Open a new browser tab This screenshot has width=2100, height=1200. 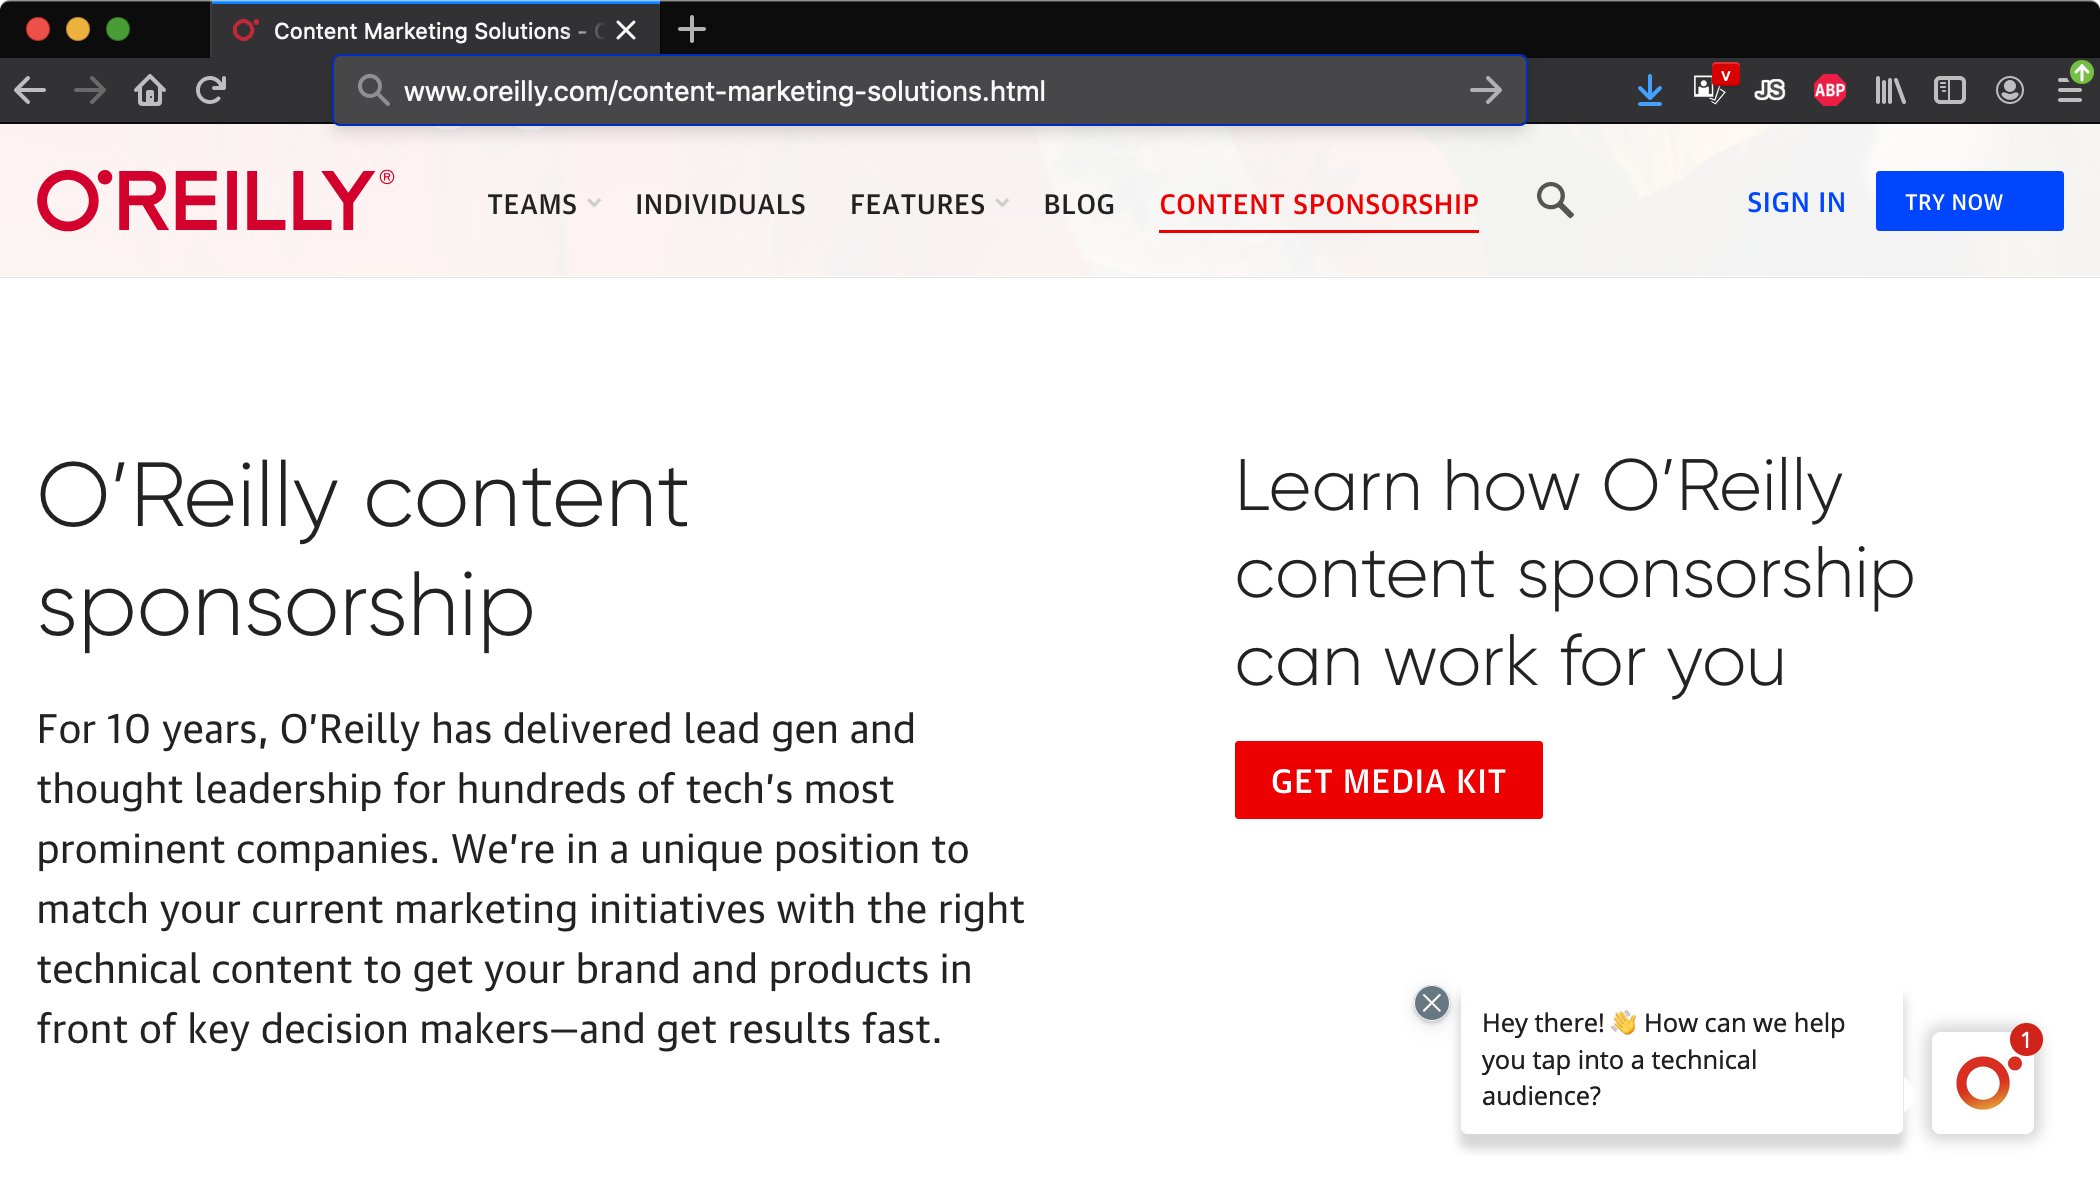click(691, 30)
